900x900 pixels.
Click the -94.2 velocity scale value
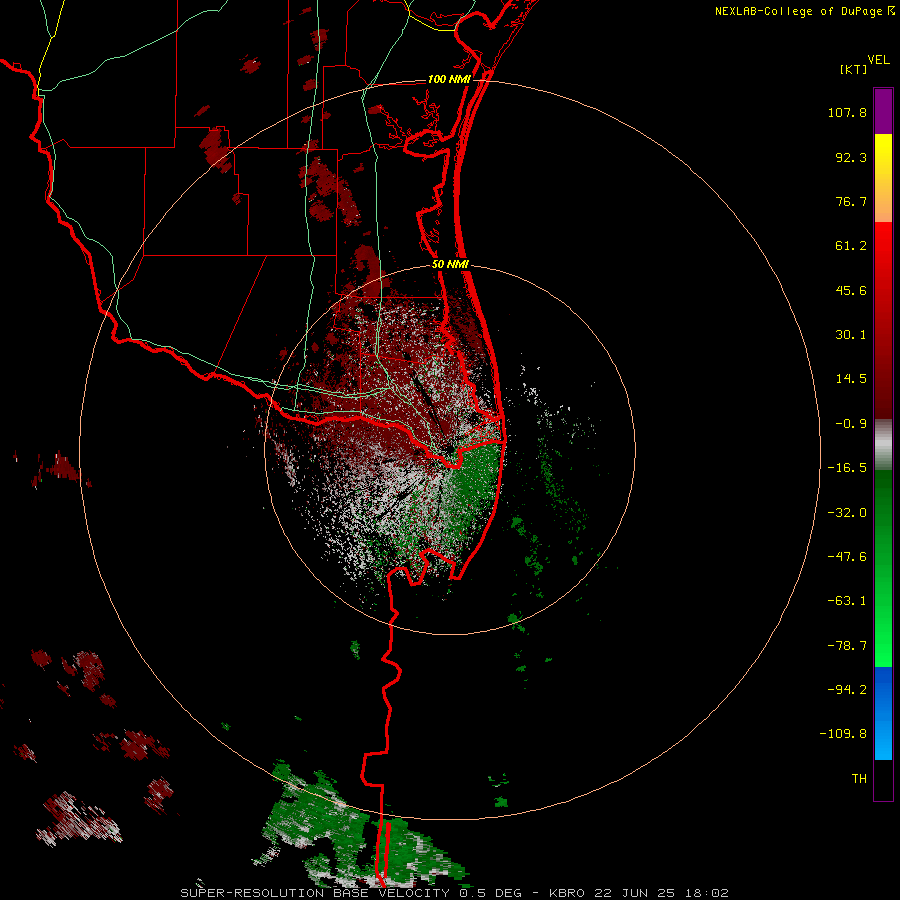tap(847, 689)
